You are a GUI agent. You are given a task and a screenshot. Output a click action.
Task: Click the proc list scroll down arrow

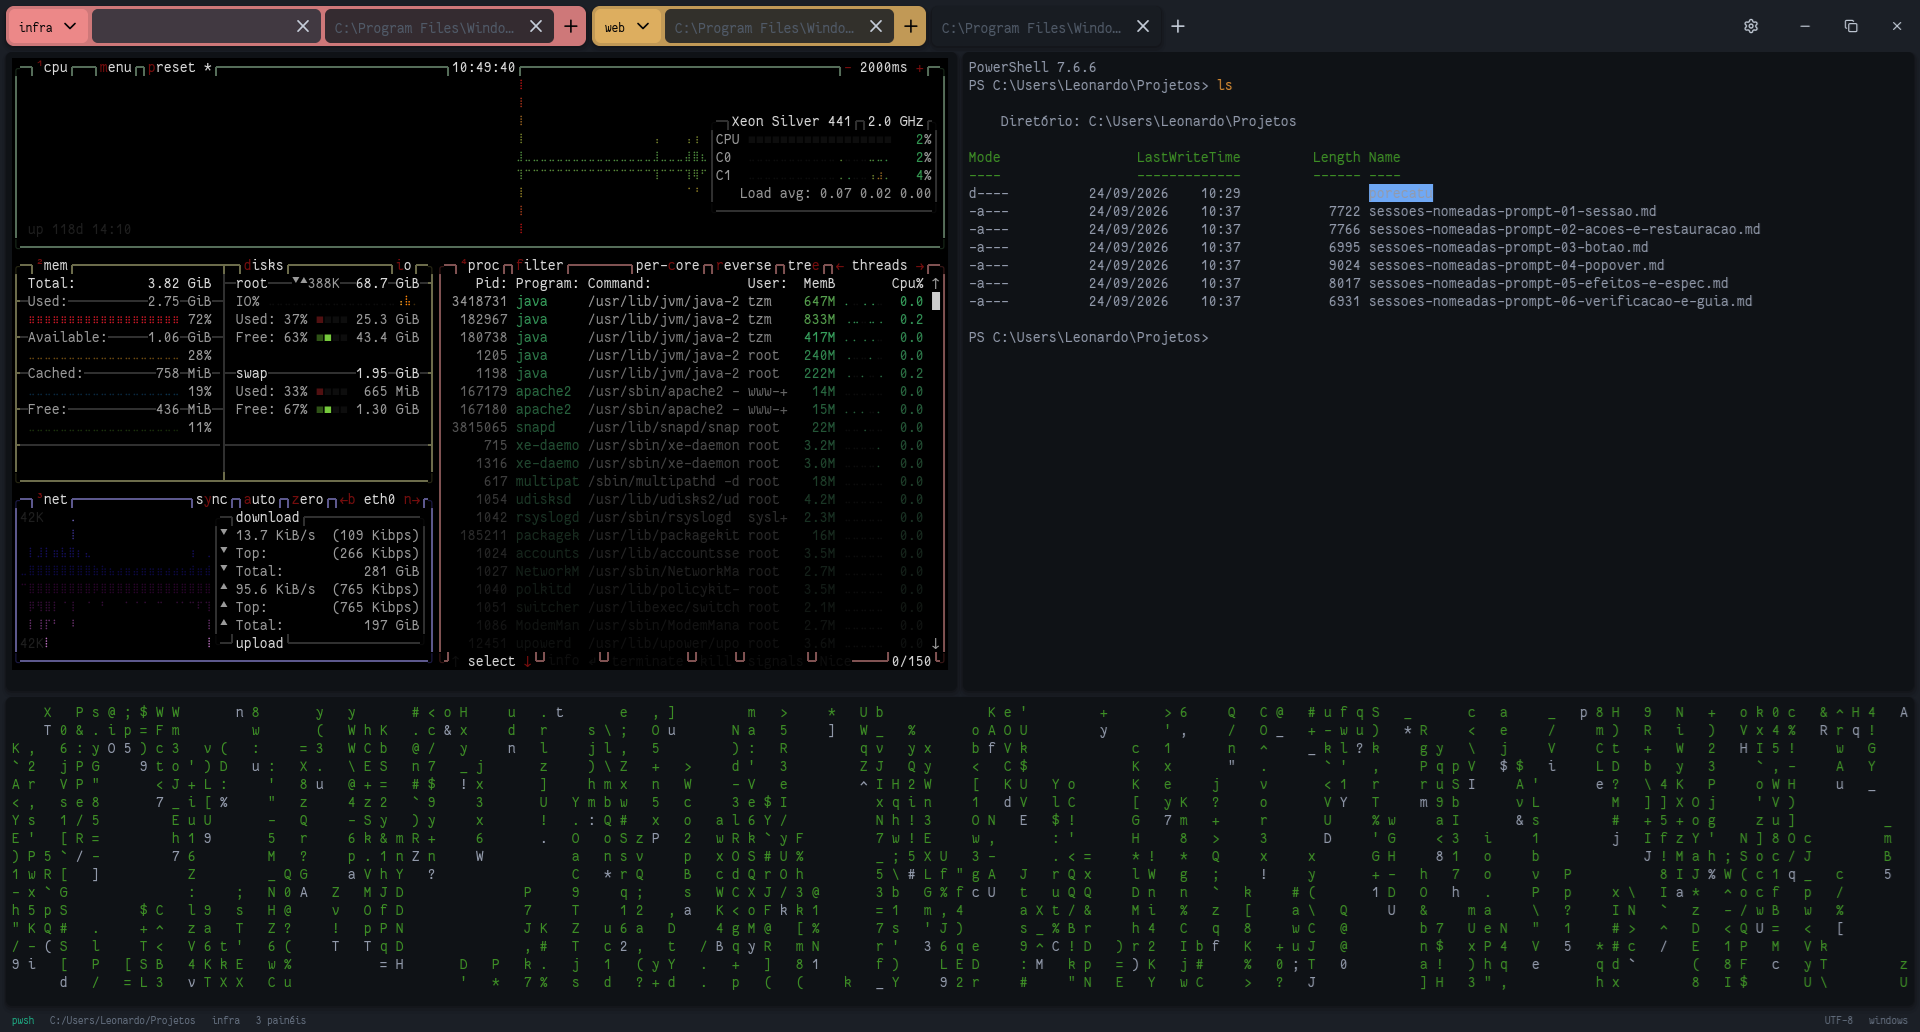point(936,643)
